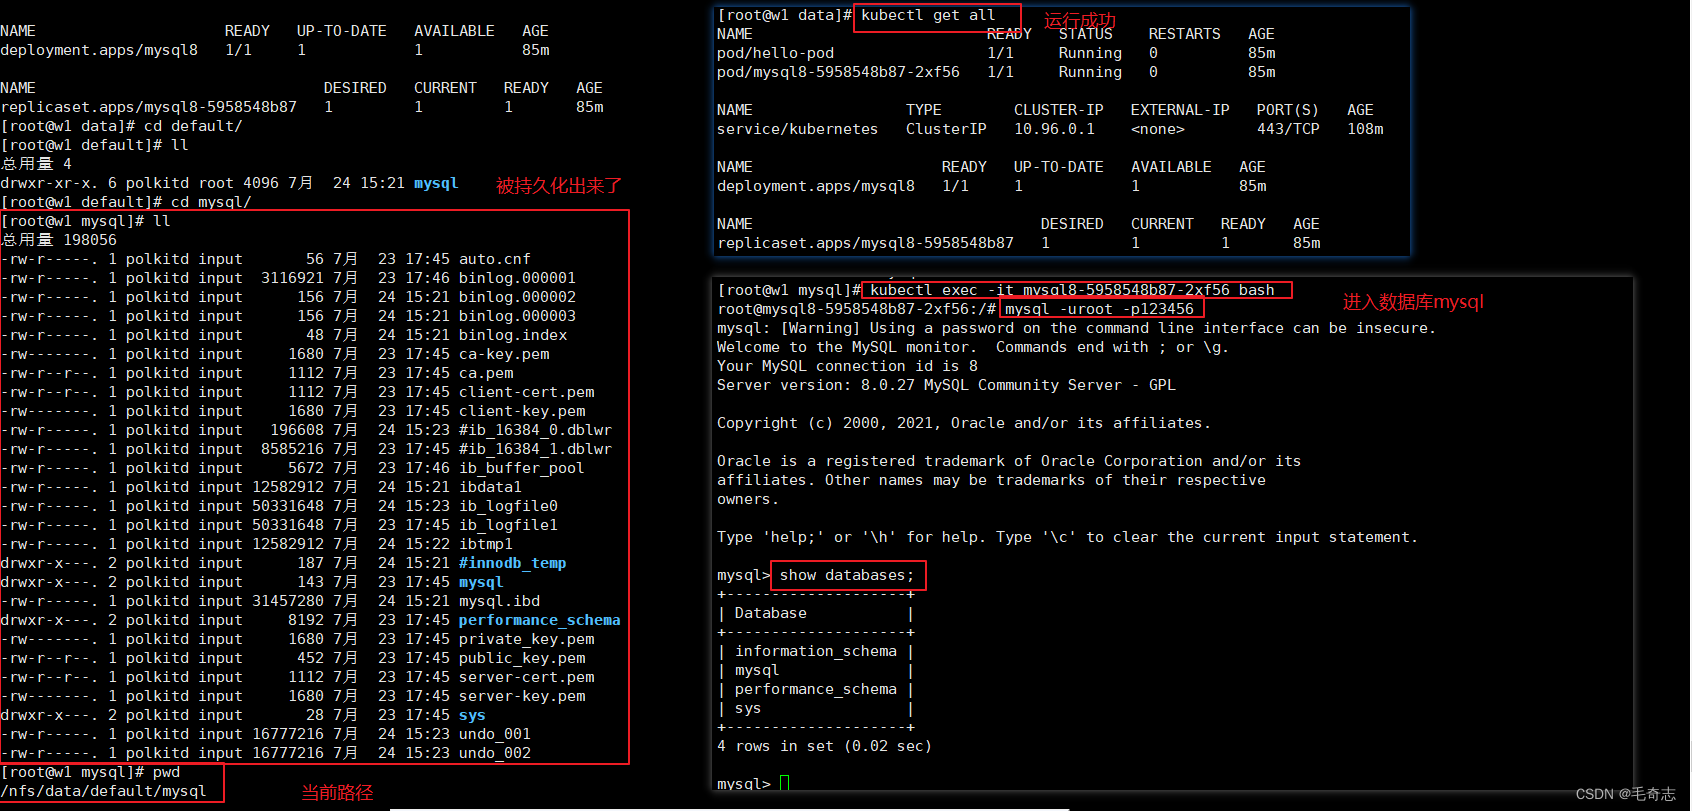
Task: Click the kubectl exec -it command text
Action: pos(1072,290)
